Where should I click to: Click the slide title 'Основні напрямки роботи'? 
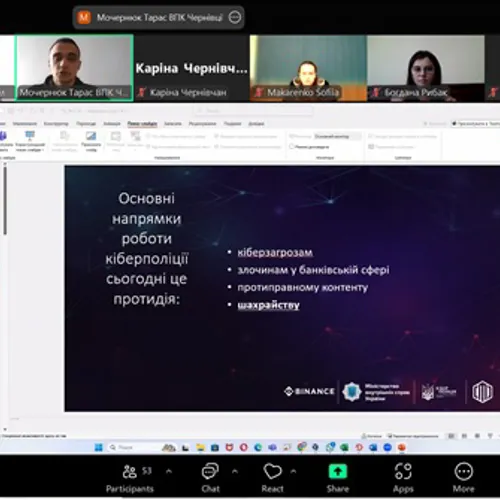[x=147, y=218]
